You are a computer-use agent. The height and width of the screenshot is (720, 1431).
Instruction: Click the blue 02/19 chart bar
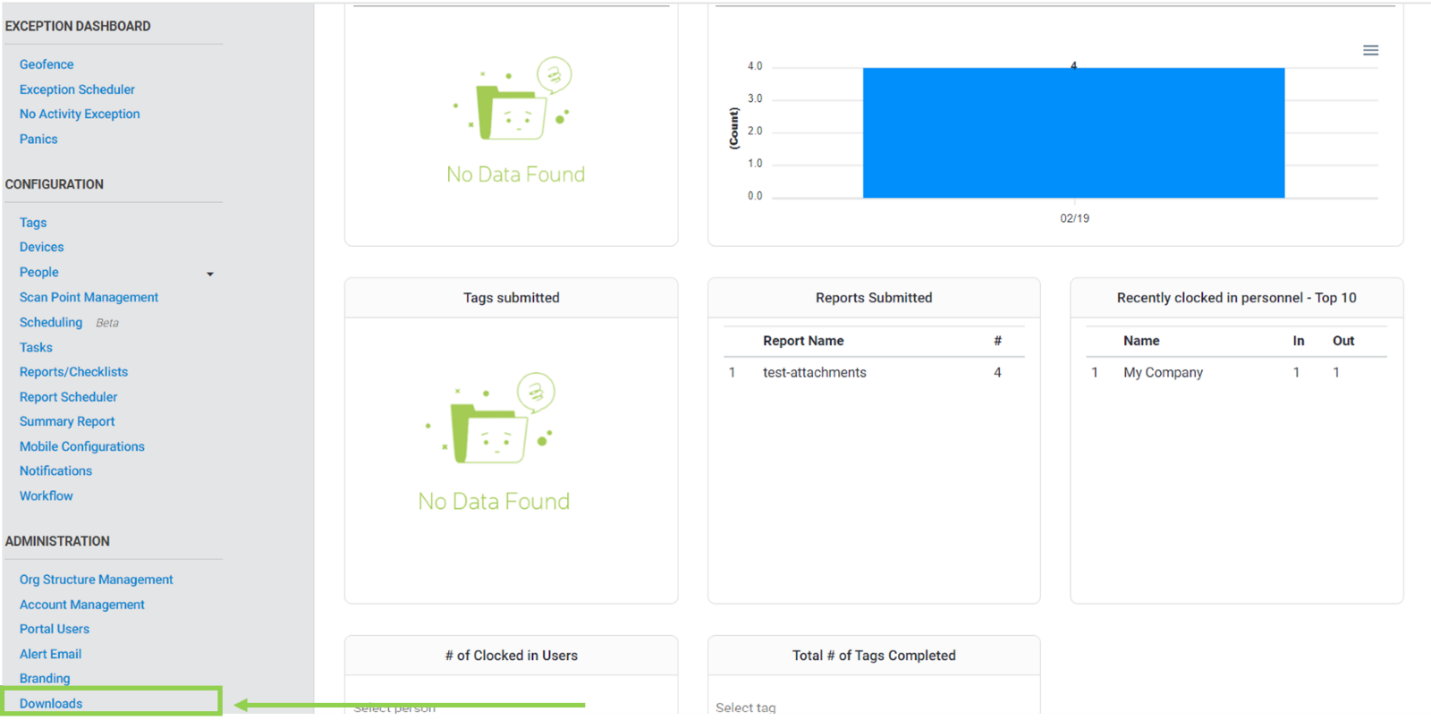(x=1073, y=130)
